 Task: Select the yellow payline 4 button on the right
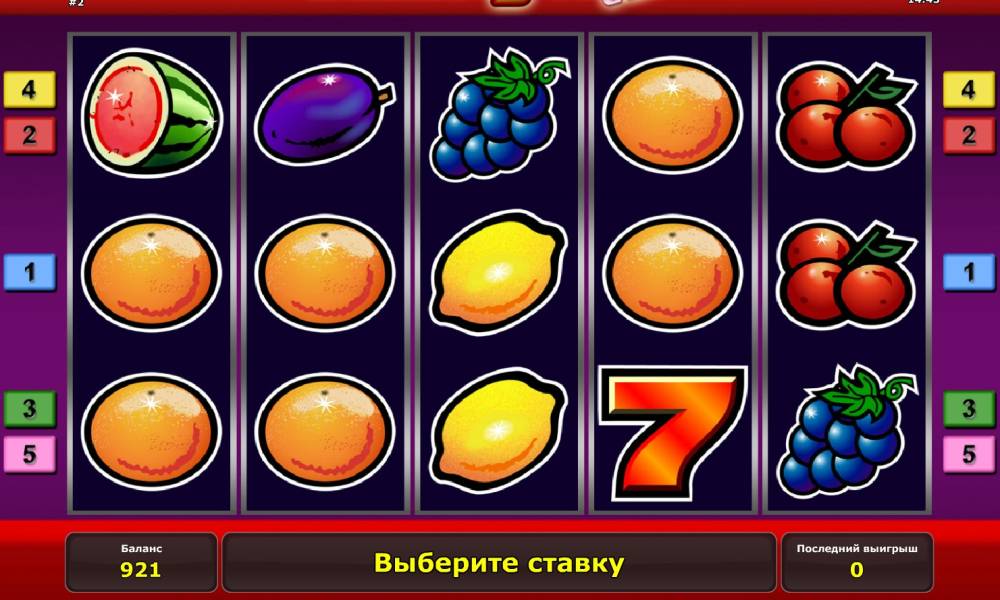969,90
